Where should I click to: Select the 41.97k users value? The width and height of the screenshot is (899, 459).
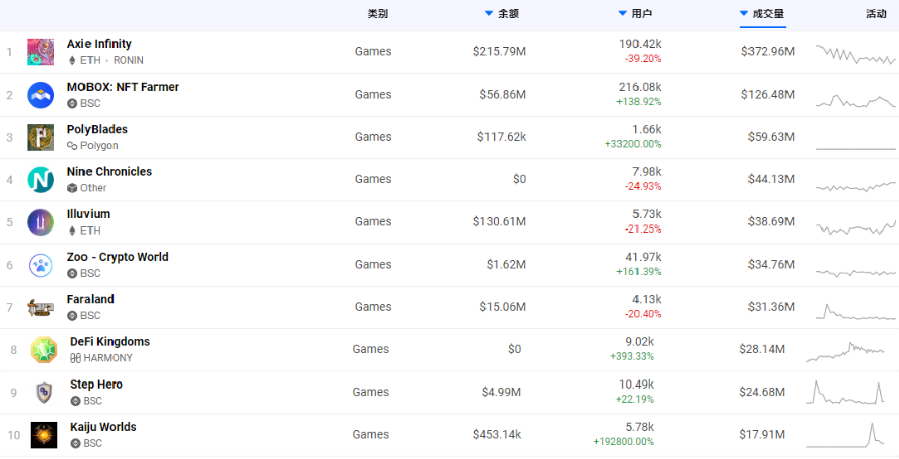(x=643, y=257)
